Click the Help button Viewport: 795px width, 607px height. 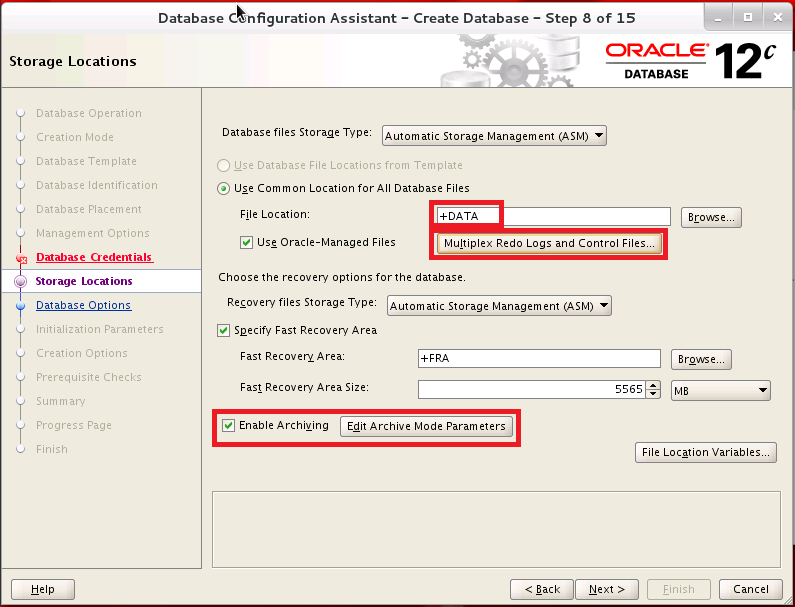tap(43, 589)
